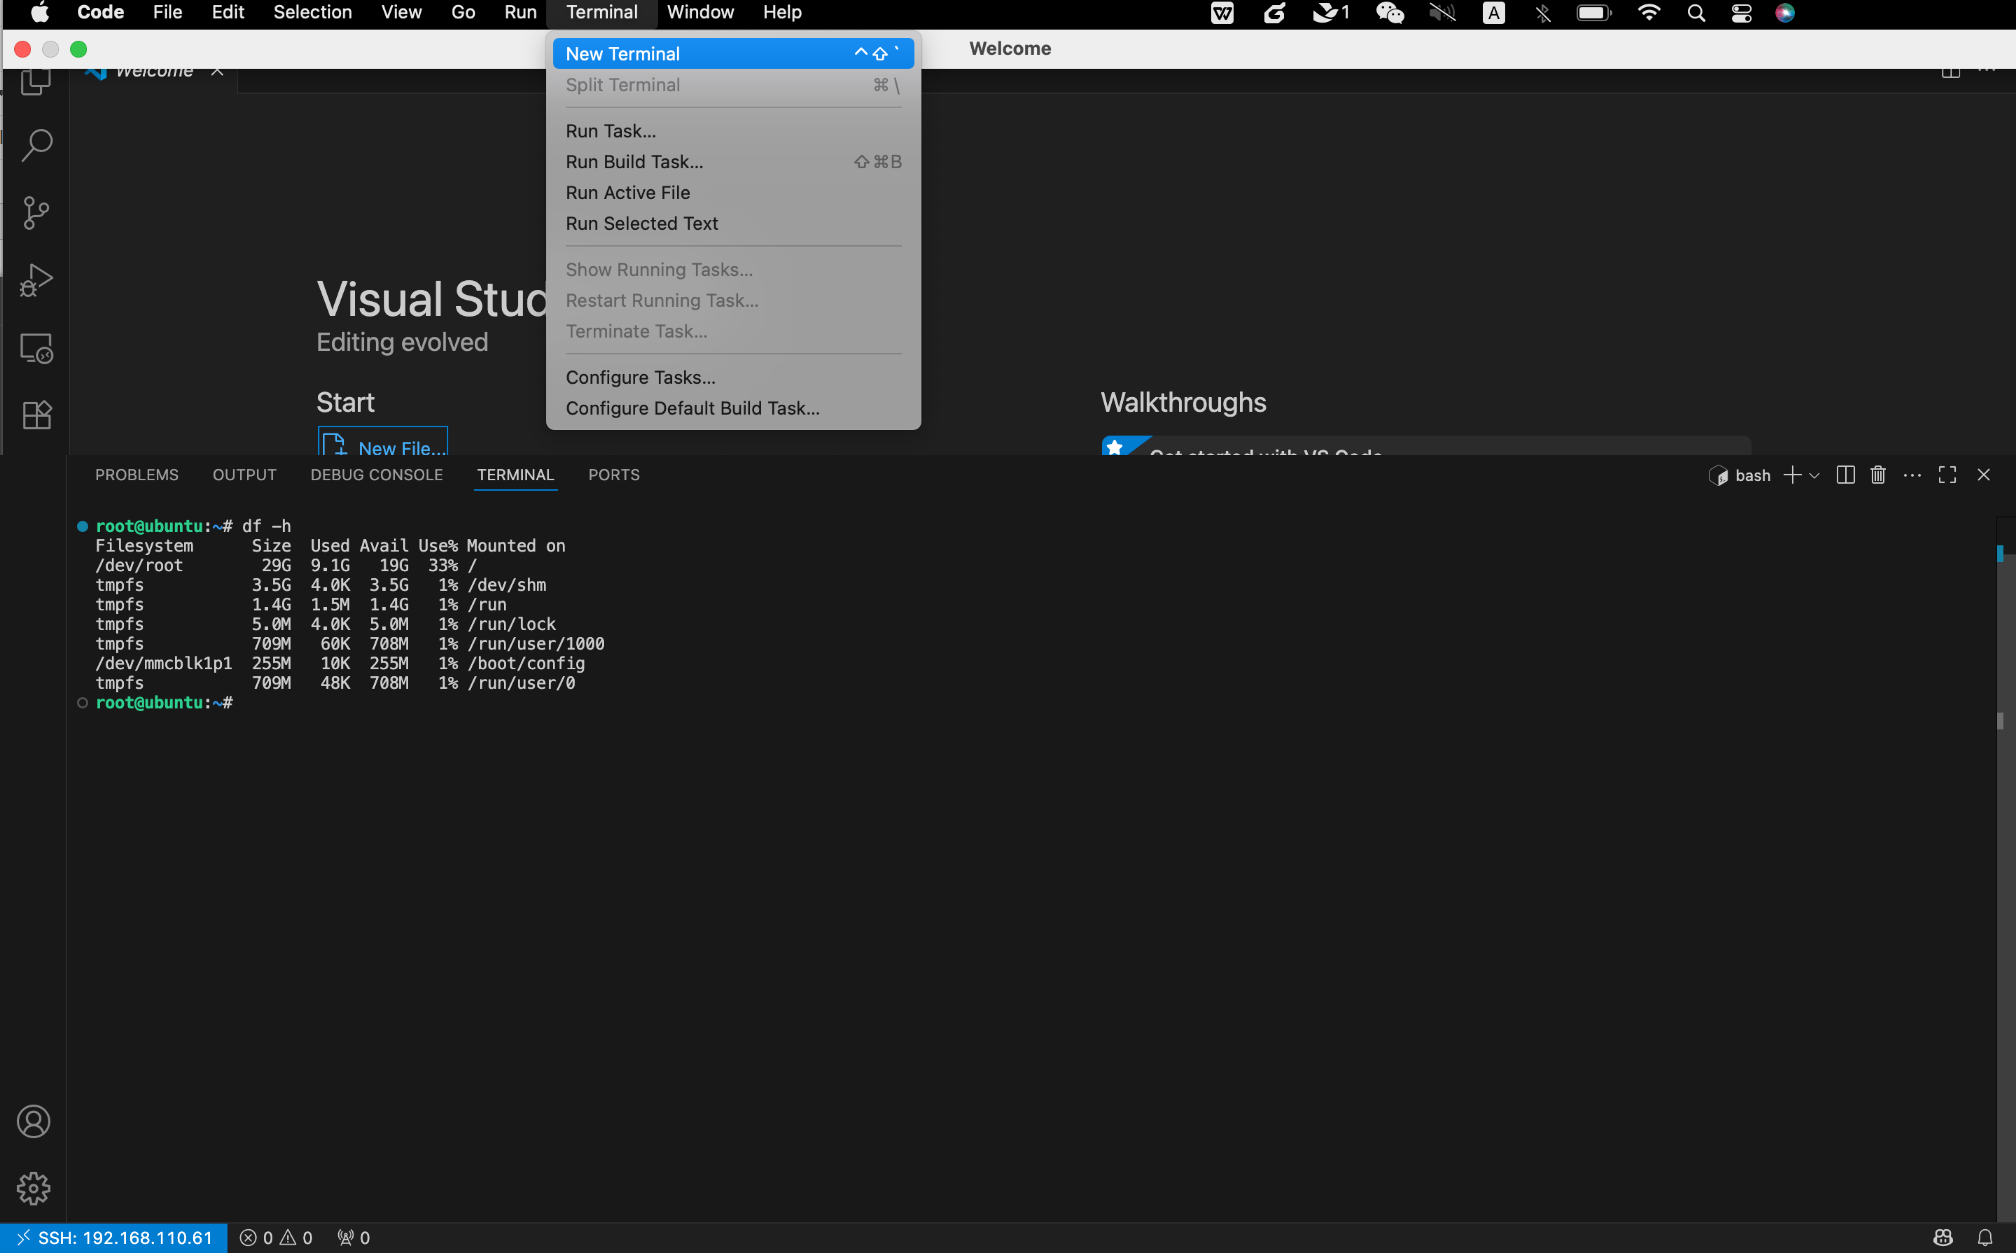This screenshot has width=2016, height=1253.
Task: Click the Accounts icon in activity bar
Action: pos(34,1121)
